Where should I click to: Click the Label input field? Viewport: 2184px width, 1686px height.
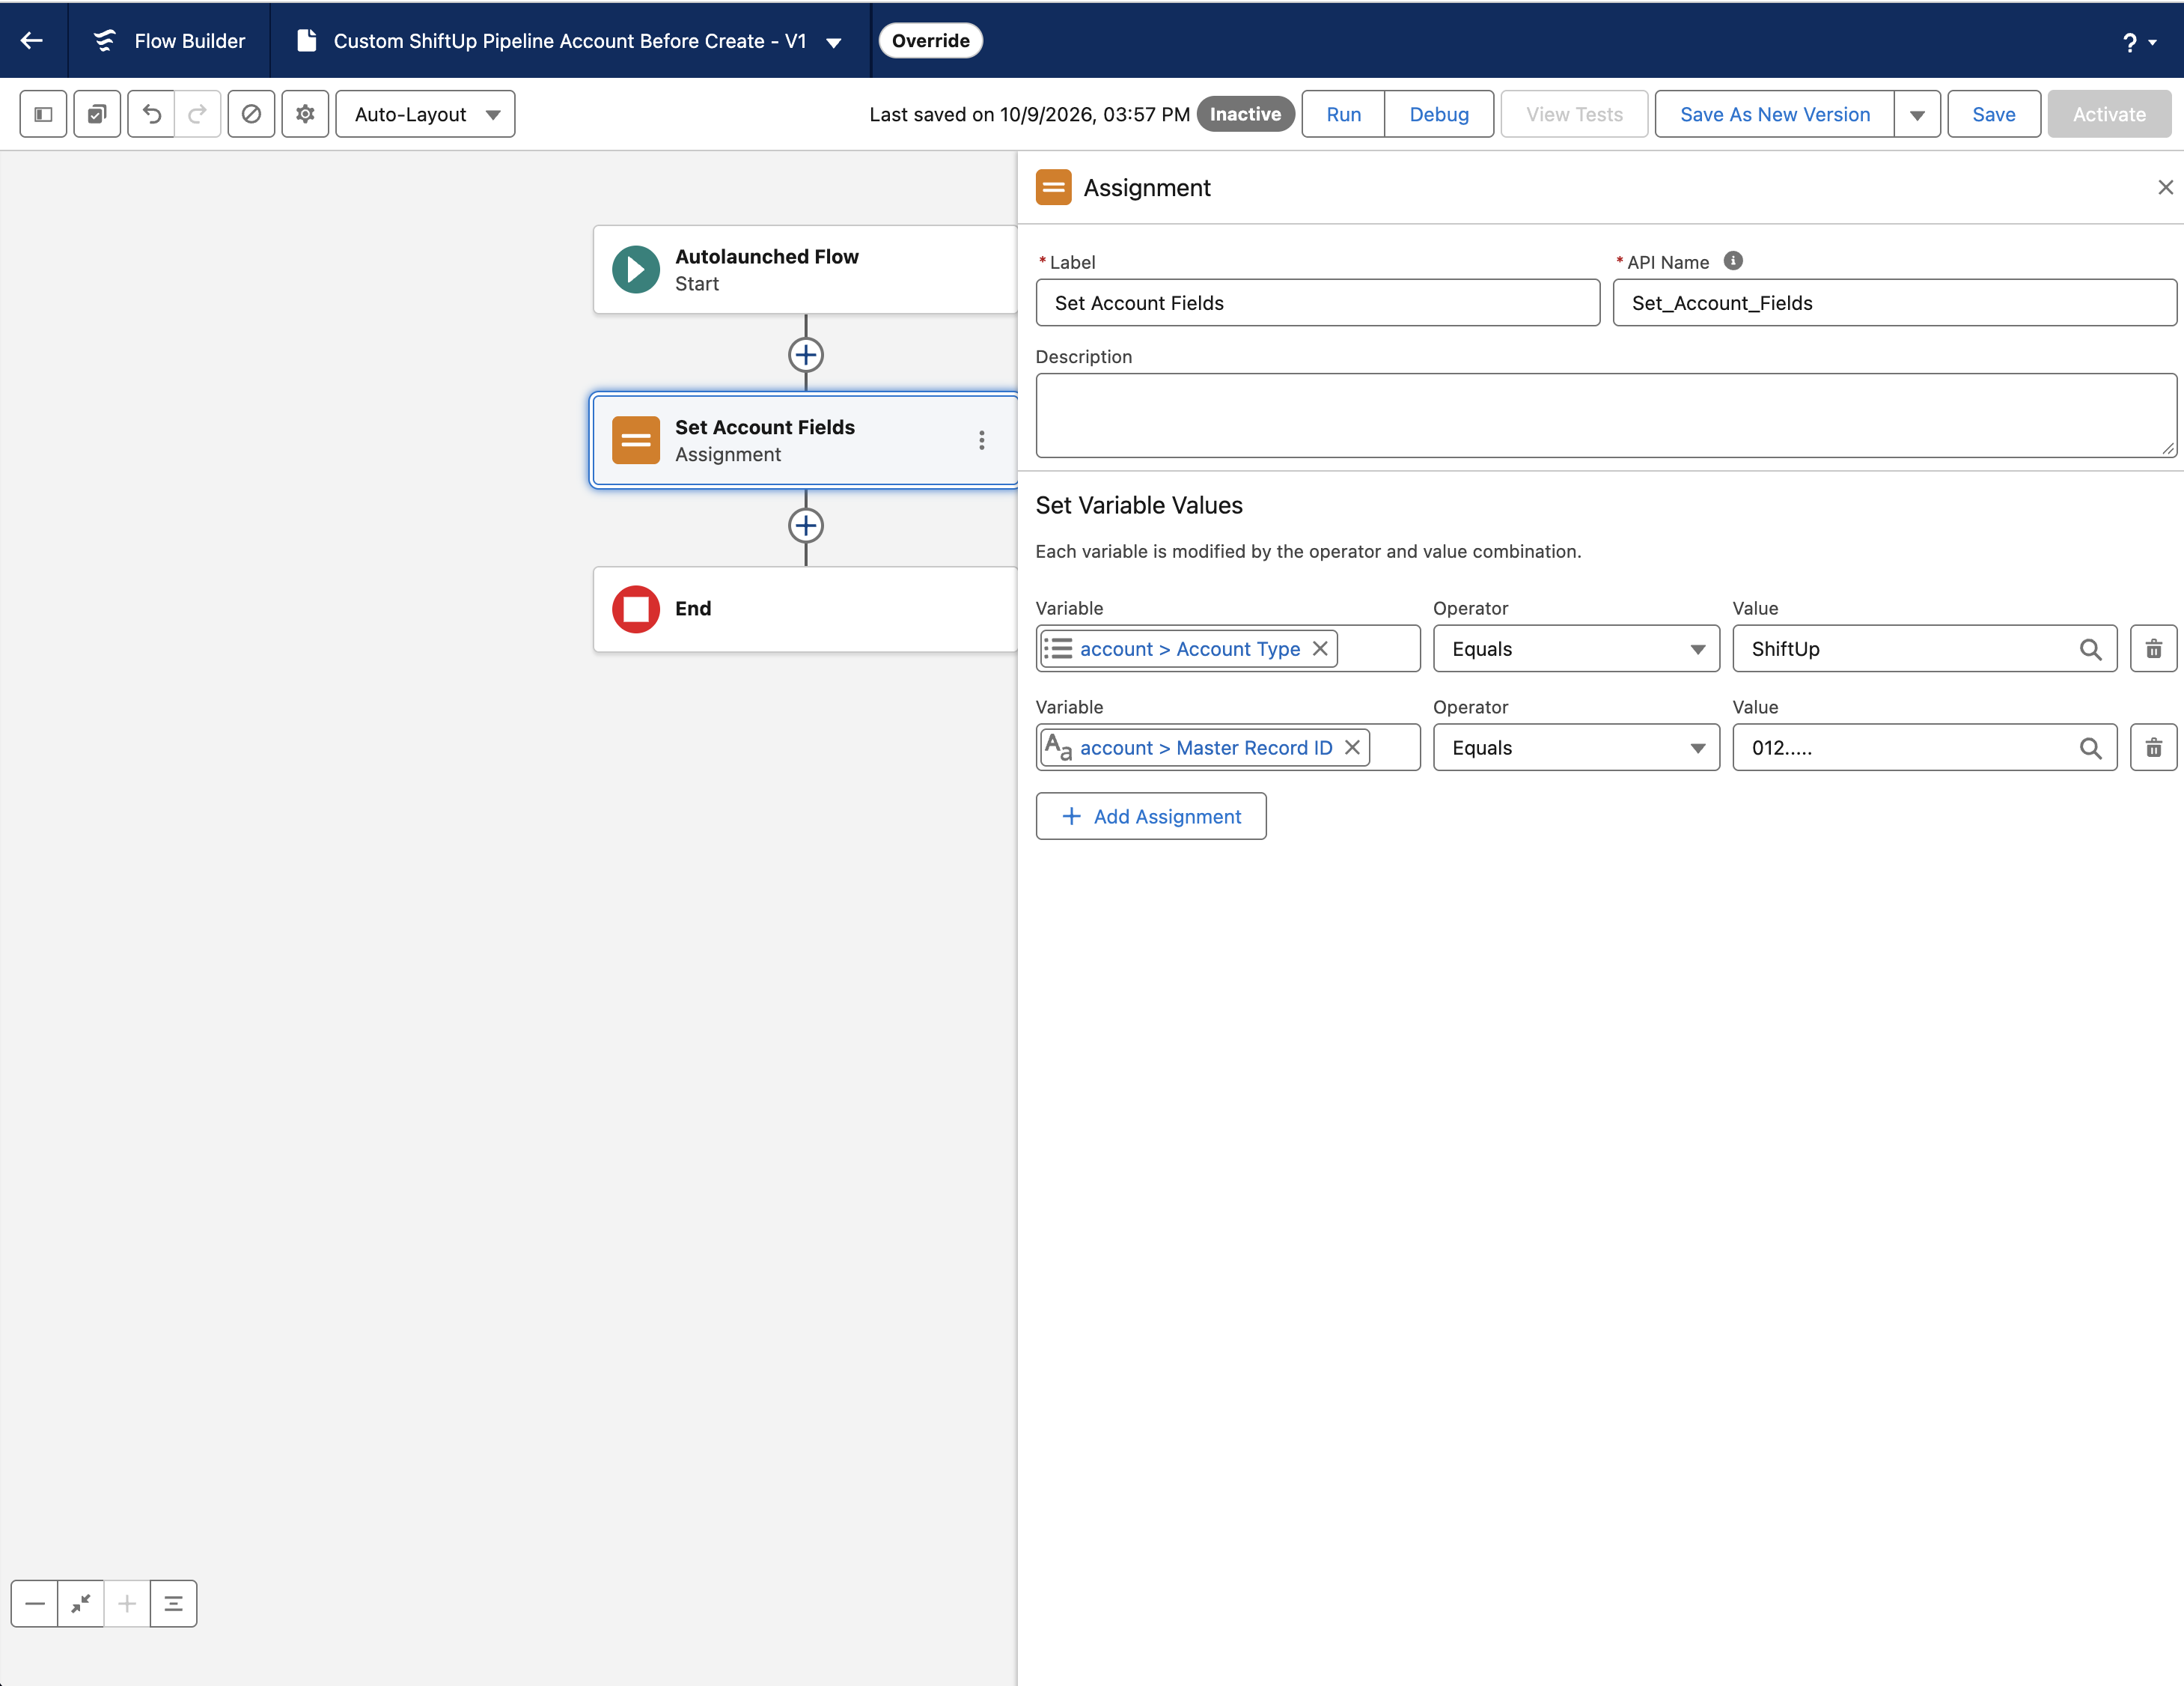click(1318, 303)
